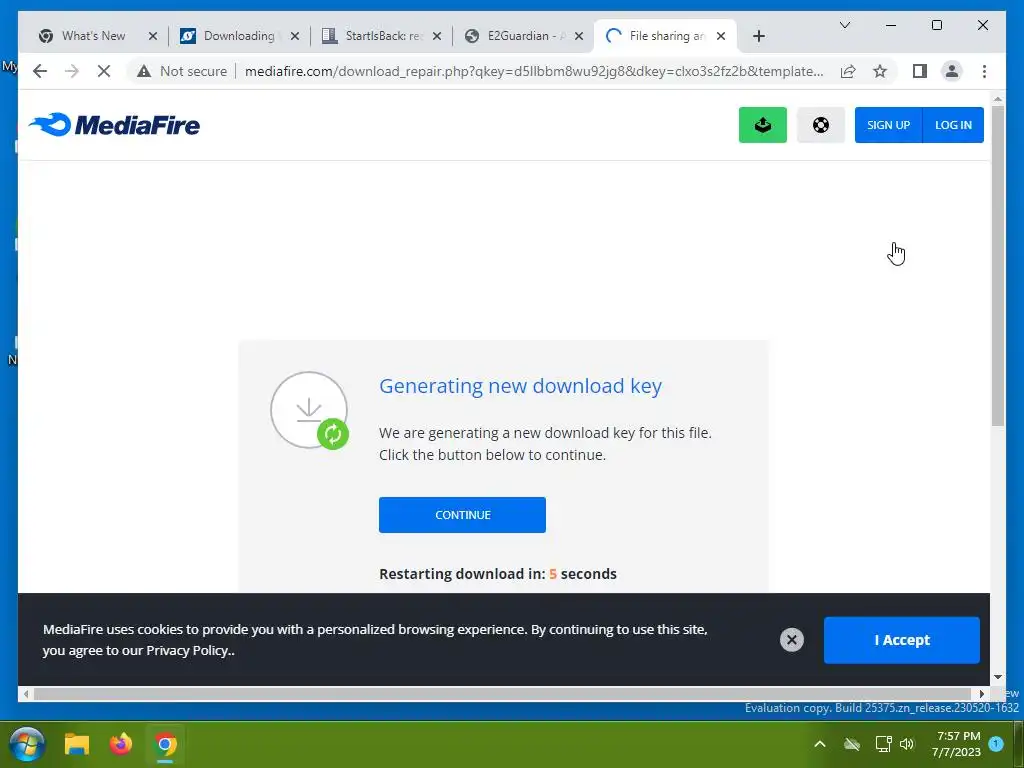
Task: Bookmark this page with star icon
Action: [x=880, y=71]
